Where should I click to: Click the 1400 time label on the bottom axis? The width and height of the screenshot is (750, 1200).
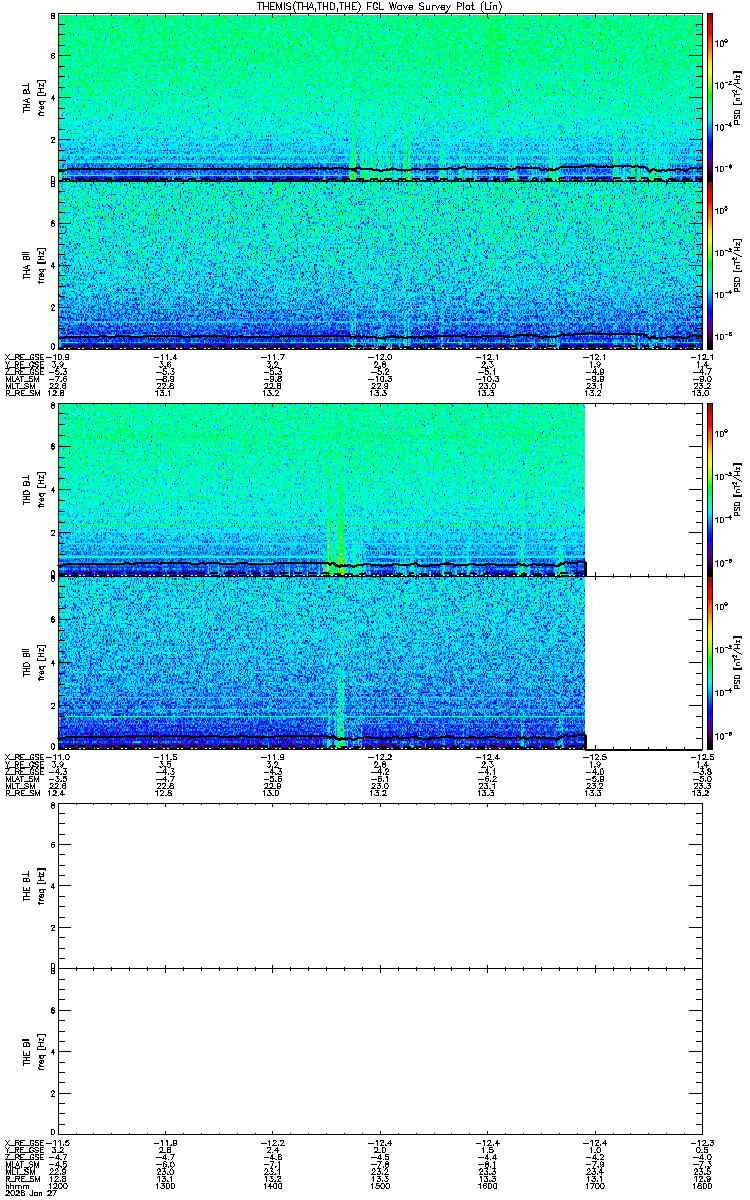click(273, 1185)
